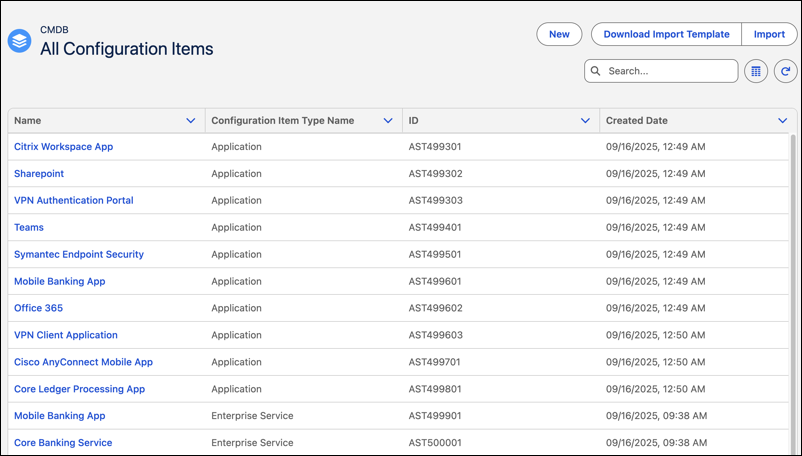Click Configuration Item Type Name header text

[x=282, y=121]
